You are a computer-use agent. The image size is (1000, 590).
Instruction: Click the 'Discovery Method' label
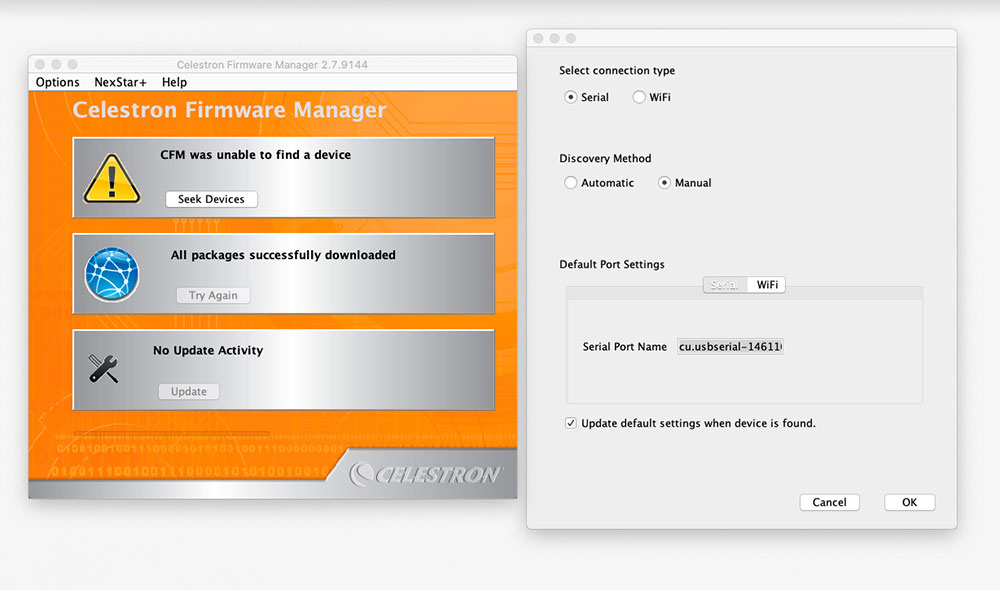tap(605, 158)
